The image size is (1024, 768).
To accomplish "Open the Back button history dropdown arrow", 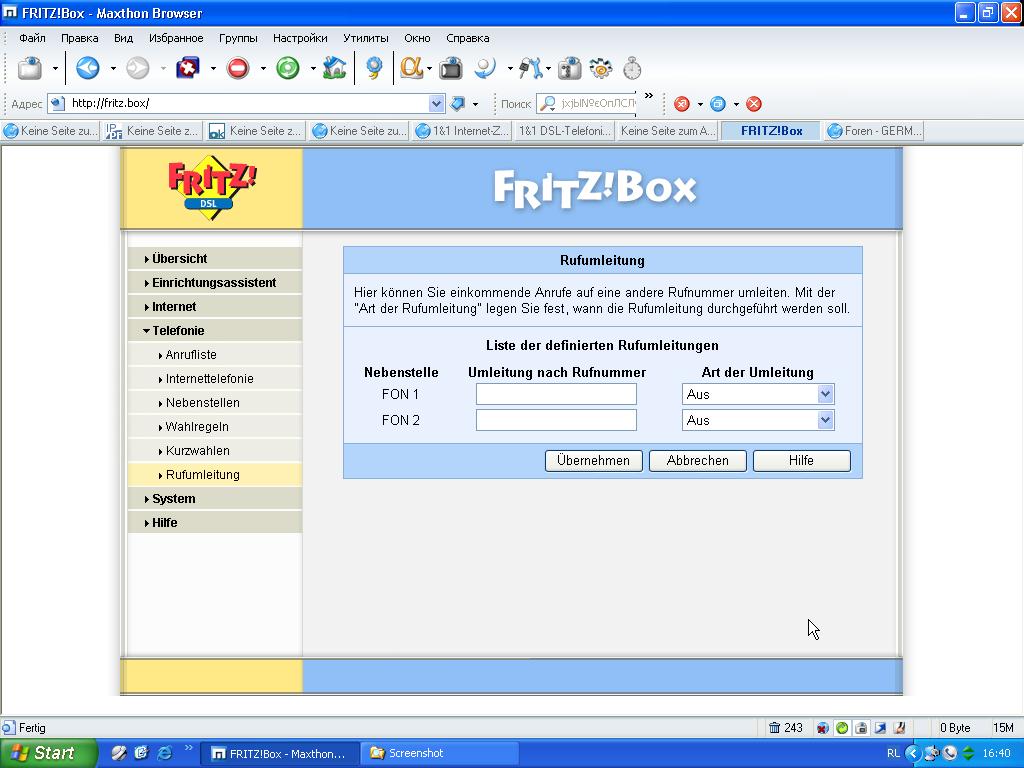I will (113, 68).
